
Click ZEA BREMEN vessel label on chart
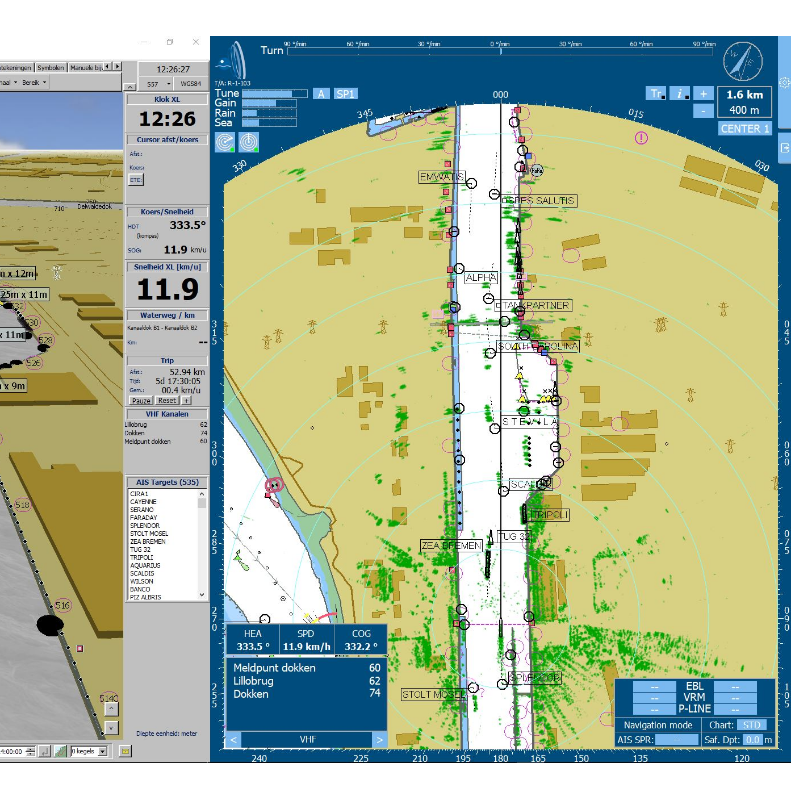point(451,545)
